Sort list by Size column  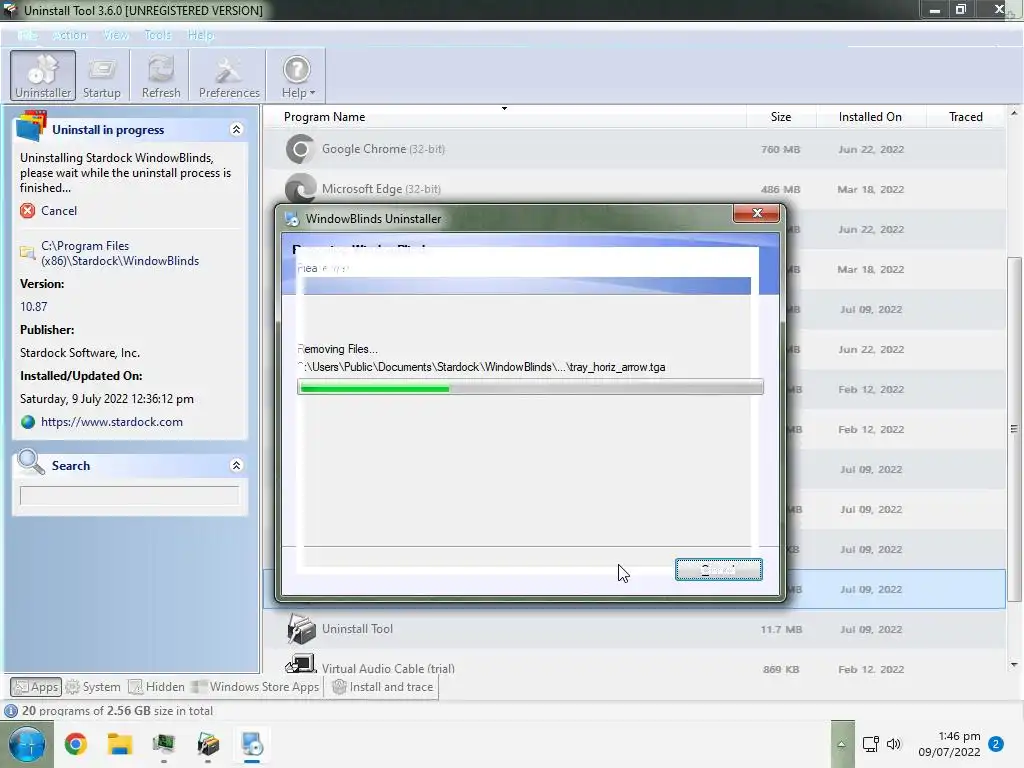[780, 117]
